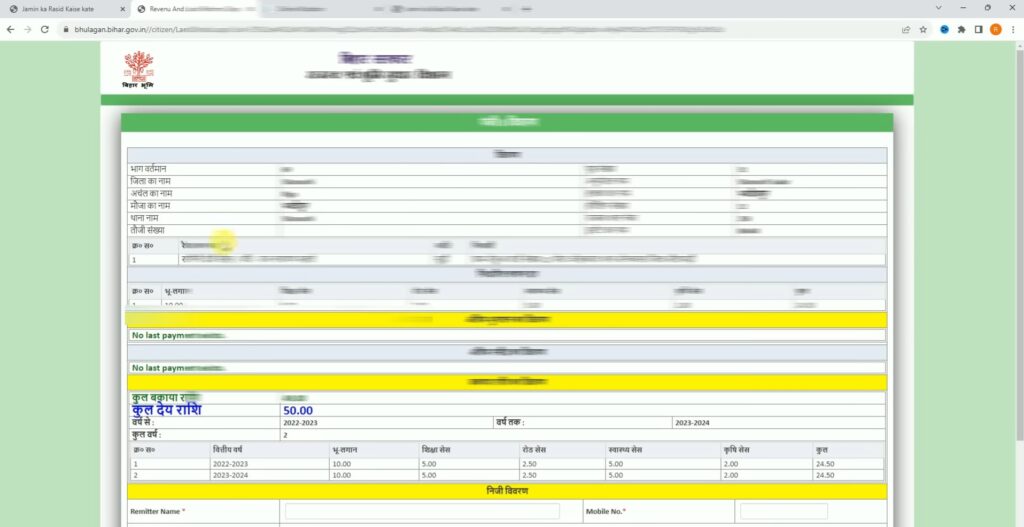Click the Remitter Name input field
The width and height of the screenshot is (1024, 527).
(x=420, y=511)
